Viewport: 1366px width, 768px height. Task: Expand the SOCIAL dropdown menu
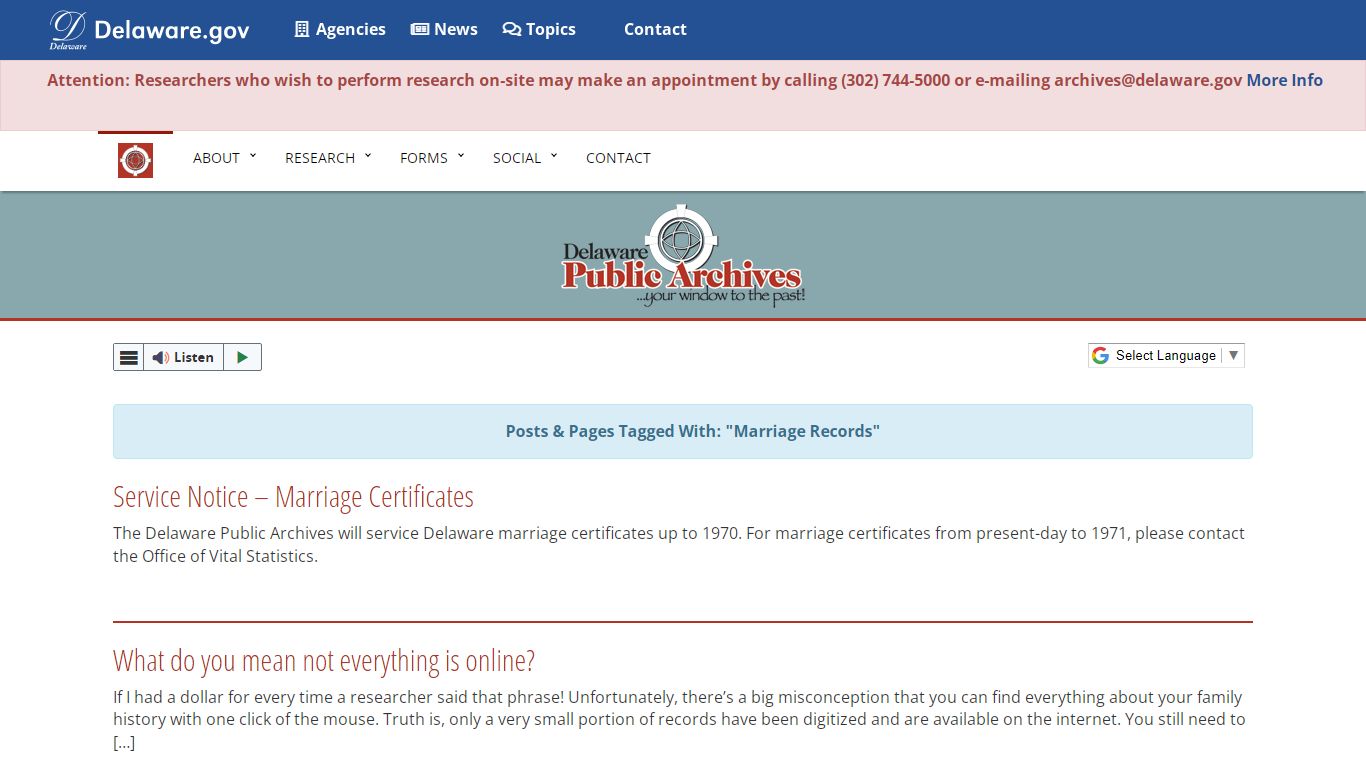tap(525, 158)
